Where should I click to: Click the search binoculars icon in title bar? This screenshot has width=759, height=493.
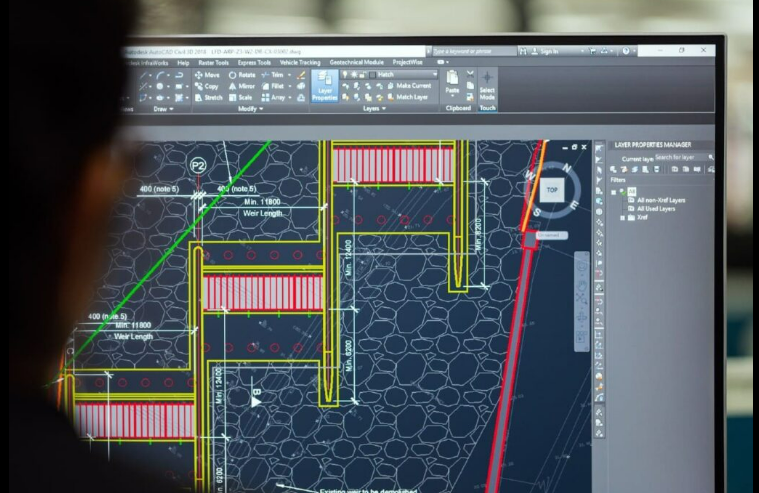pos(523,51)
